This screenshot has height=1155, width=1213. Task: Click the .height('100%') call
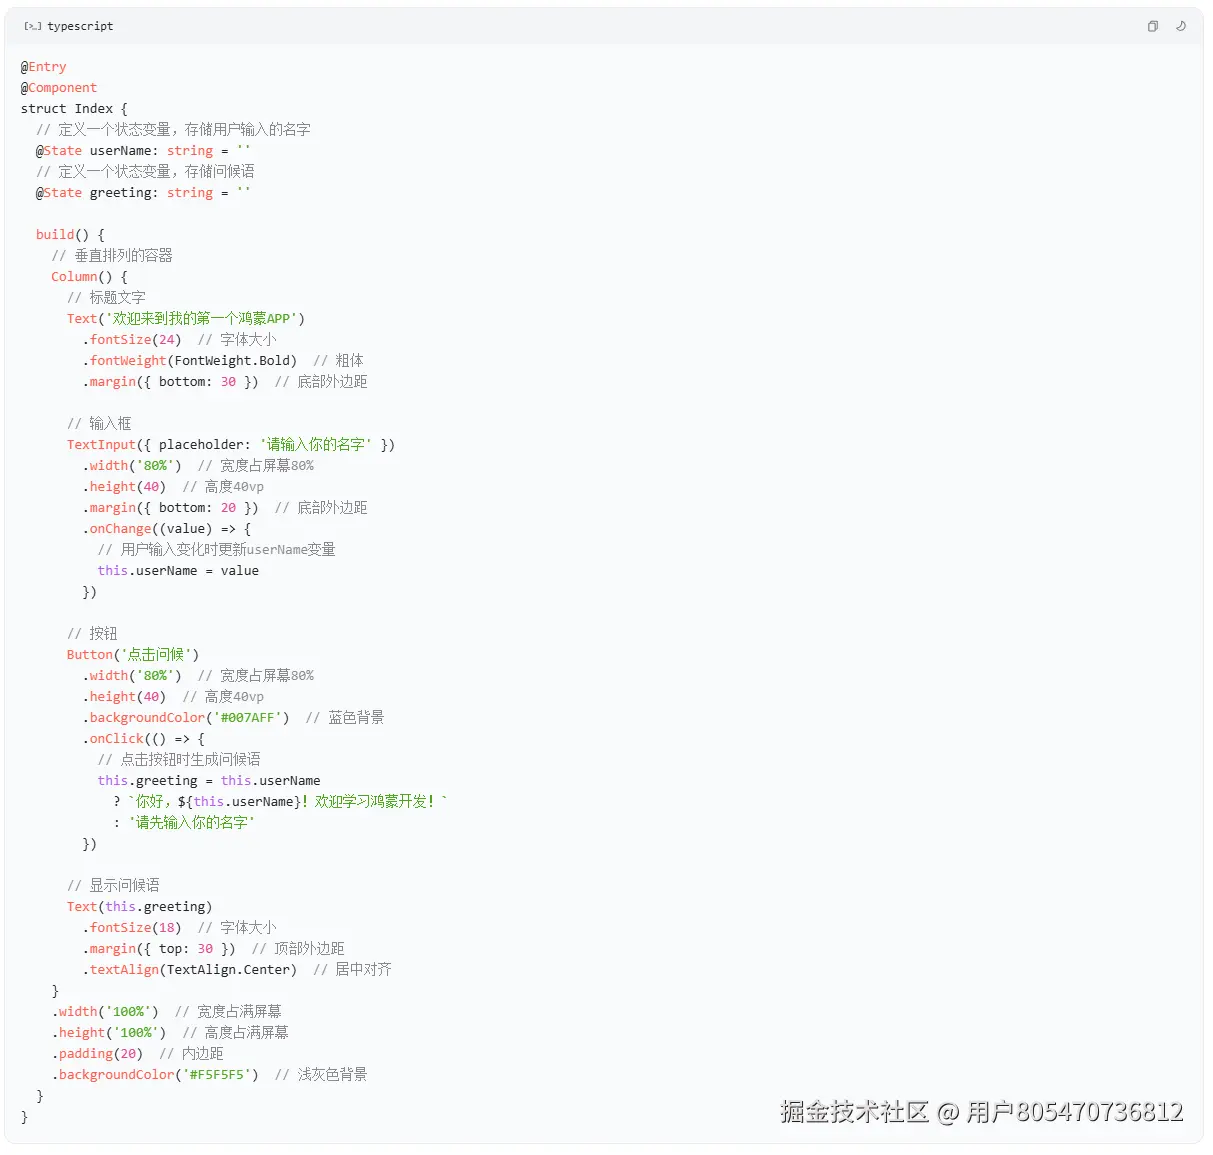click(x=109, y=1033)
